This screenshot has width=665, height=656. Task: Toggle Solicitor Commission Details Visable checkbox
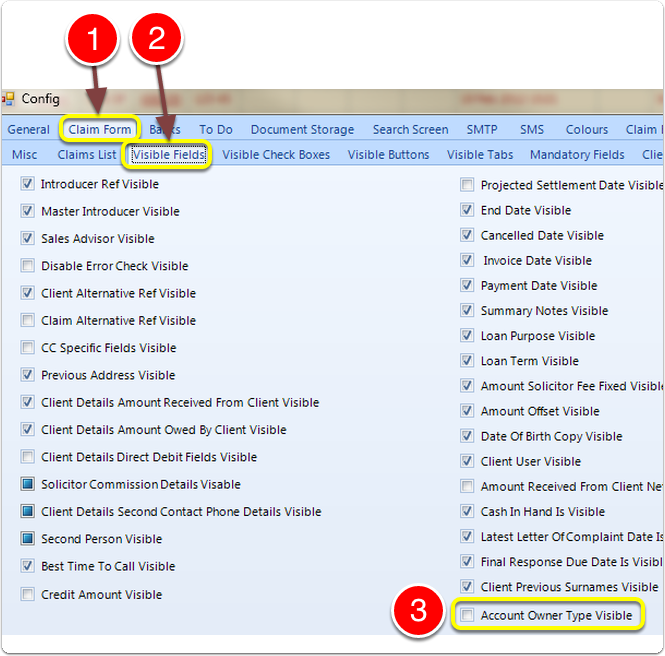(x=28, y=484)
